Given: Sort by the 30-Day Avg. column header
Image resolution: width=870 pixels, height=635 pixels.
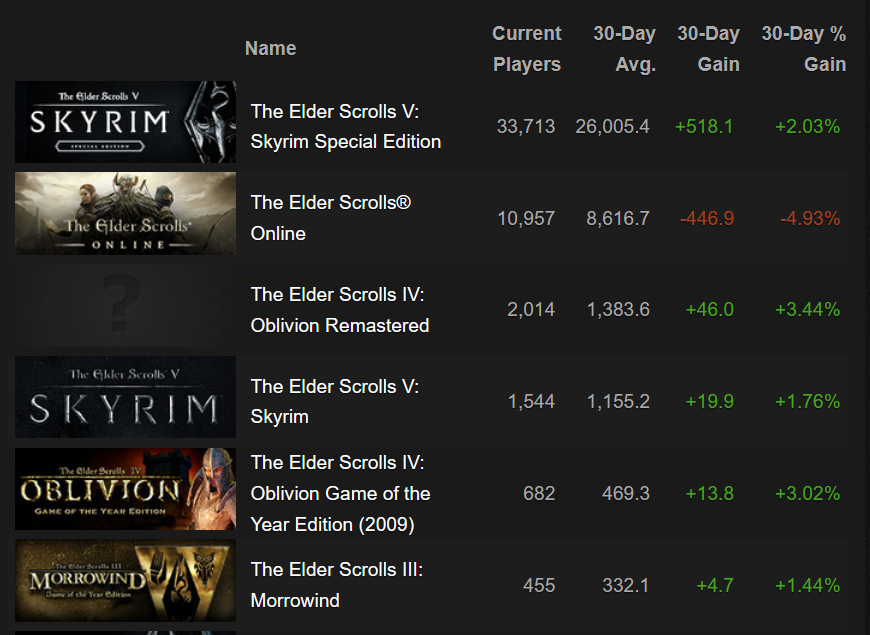Looking at the screenshot, I should [624, 49].
